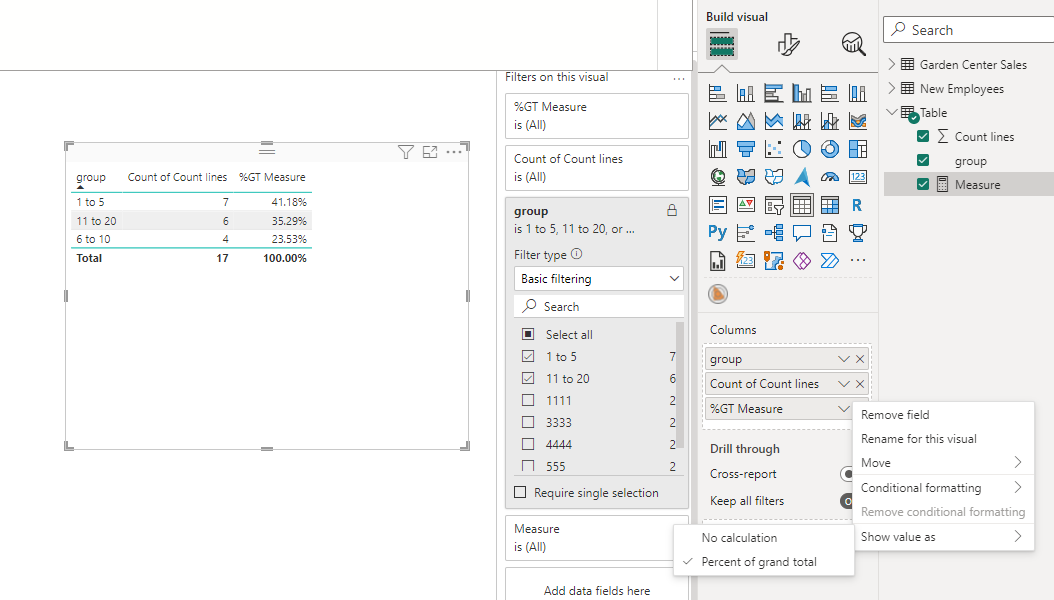Image resolution: width=1054 pixels, height=600 pixels.
Task: Insert a Q&A visual
Action: click(x=801, y=232)
